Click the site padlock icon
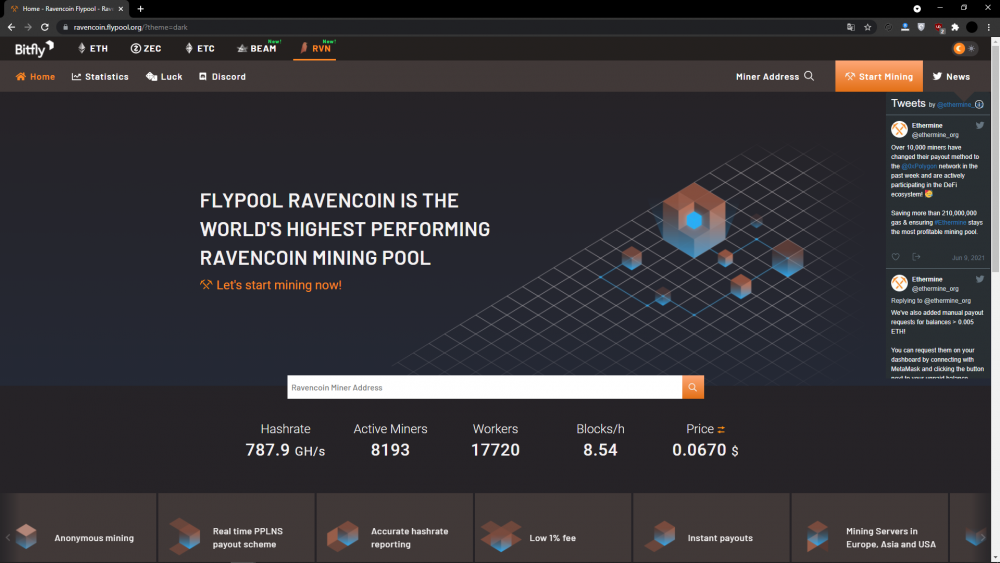Image resolution: width=1000 pixels, height=563 pixels. coord(65,27)
